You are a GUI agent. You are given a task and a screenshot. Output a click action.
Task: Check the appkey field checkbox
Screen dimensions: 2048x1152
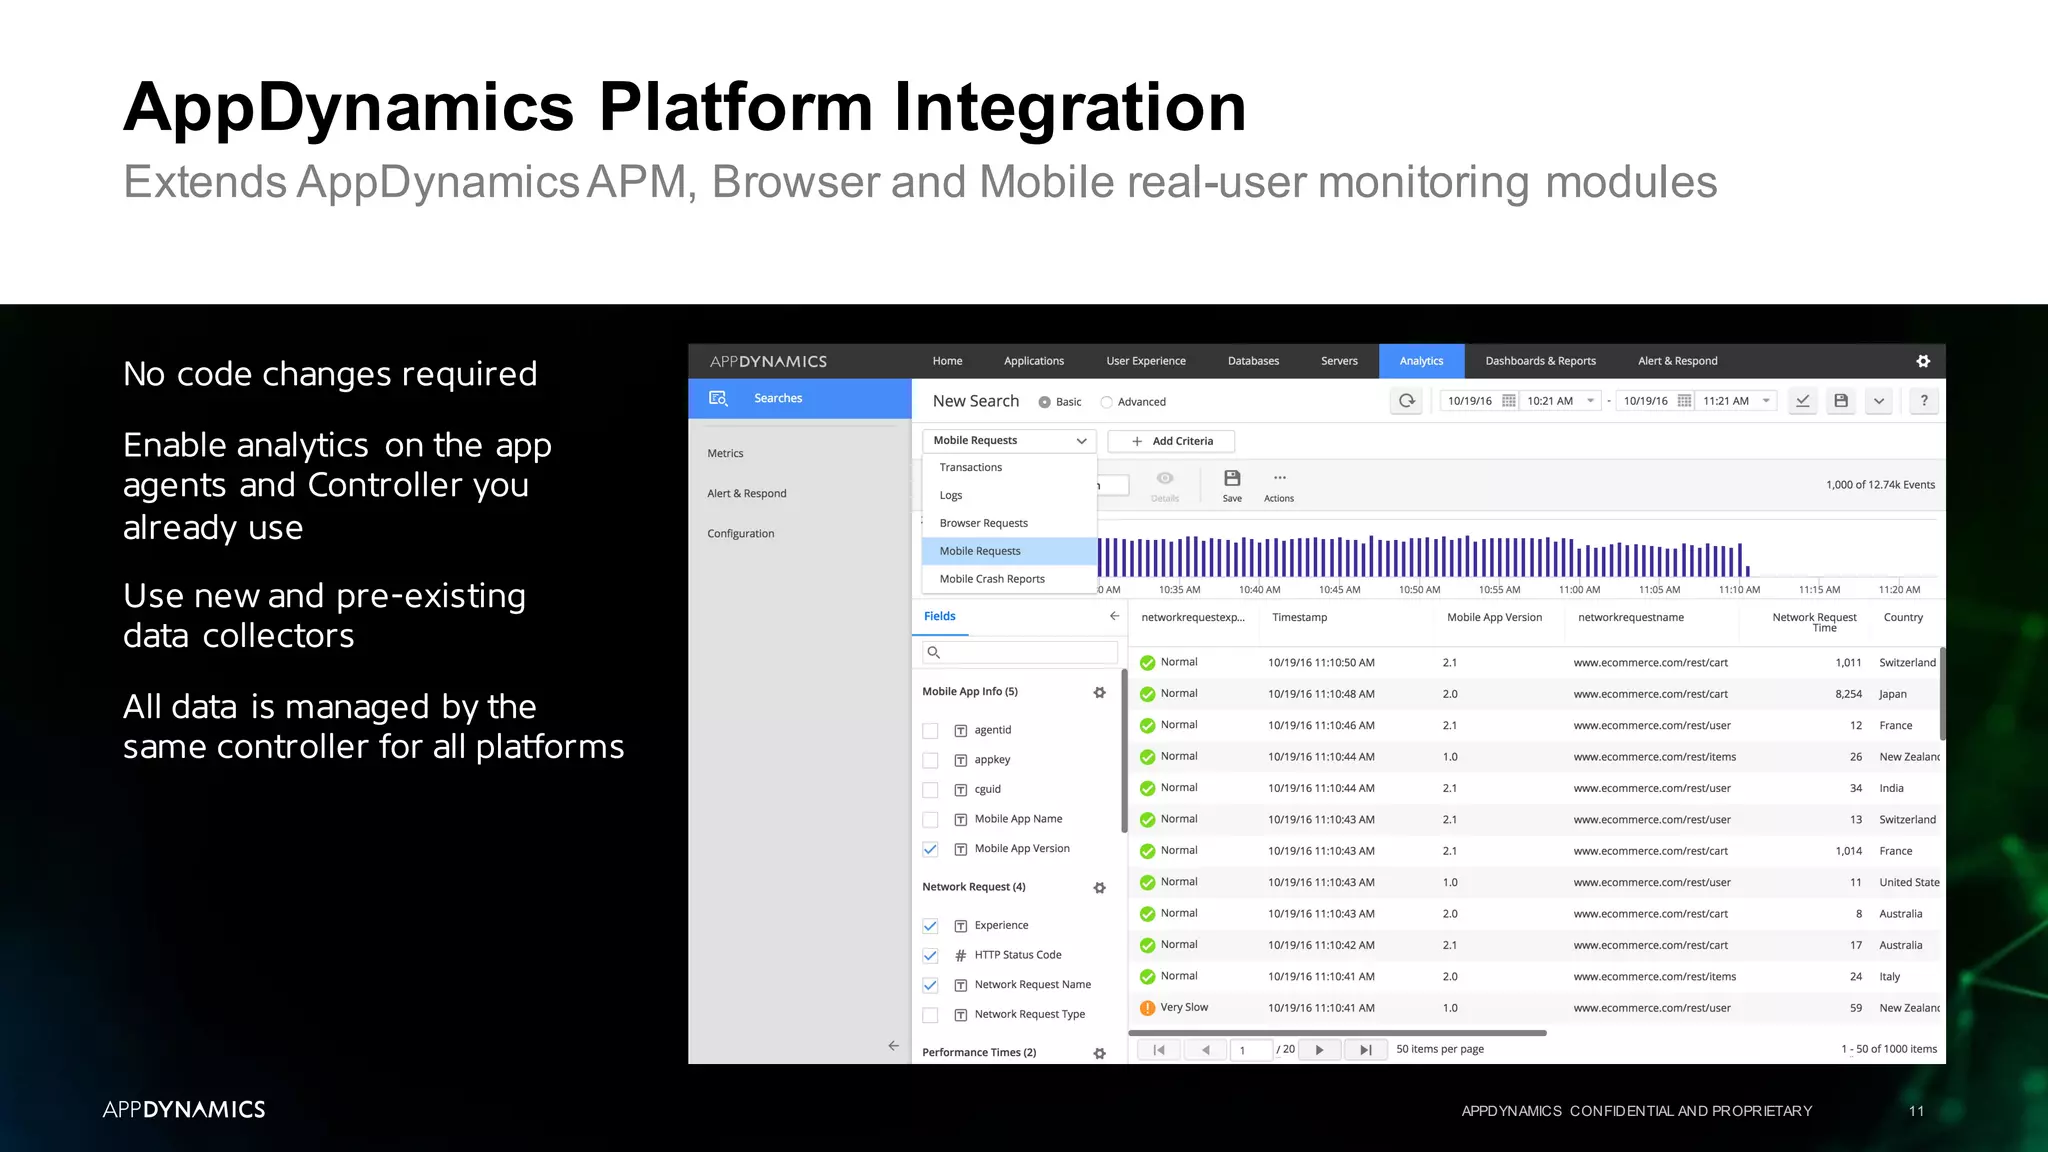click(x=930, y=760)
